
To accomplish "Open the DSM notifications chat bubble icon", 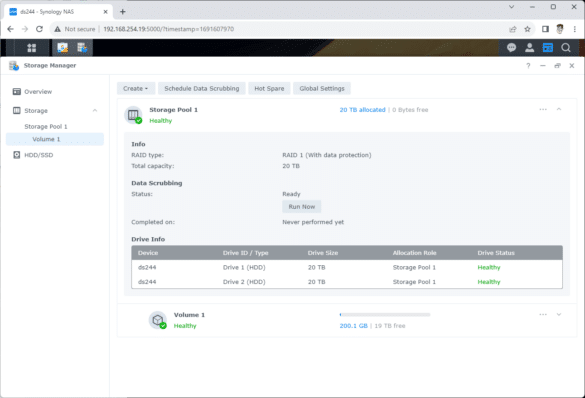I will point(511,48).
